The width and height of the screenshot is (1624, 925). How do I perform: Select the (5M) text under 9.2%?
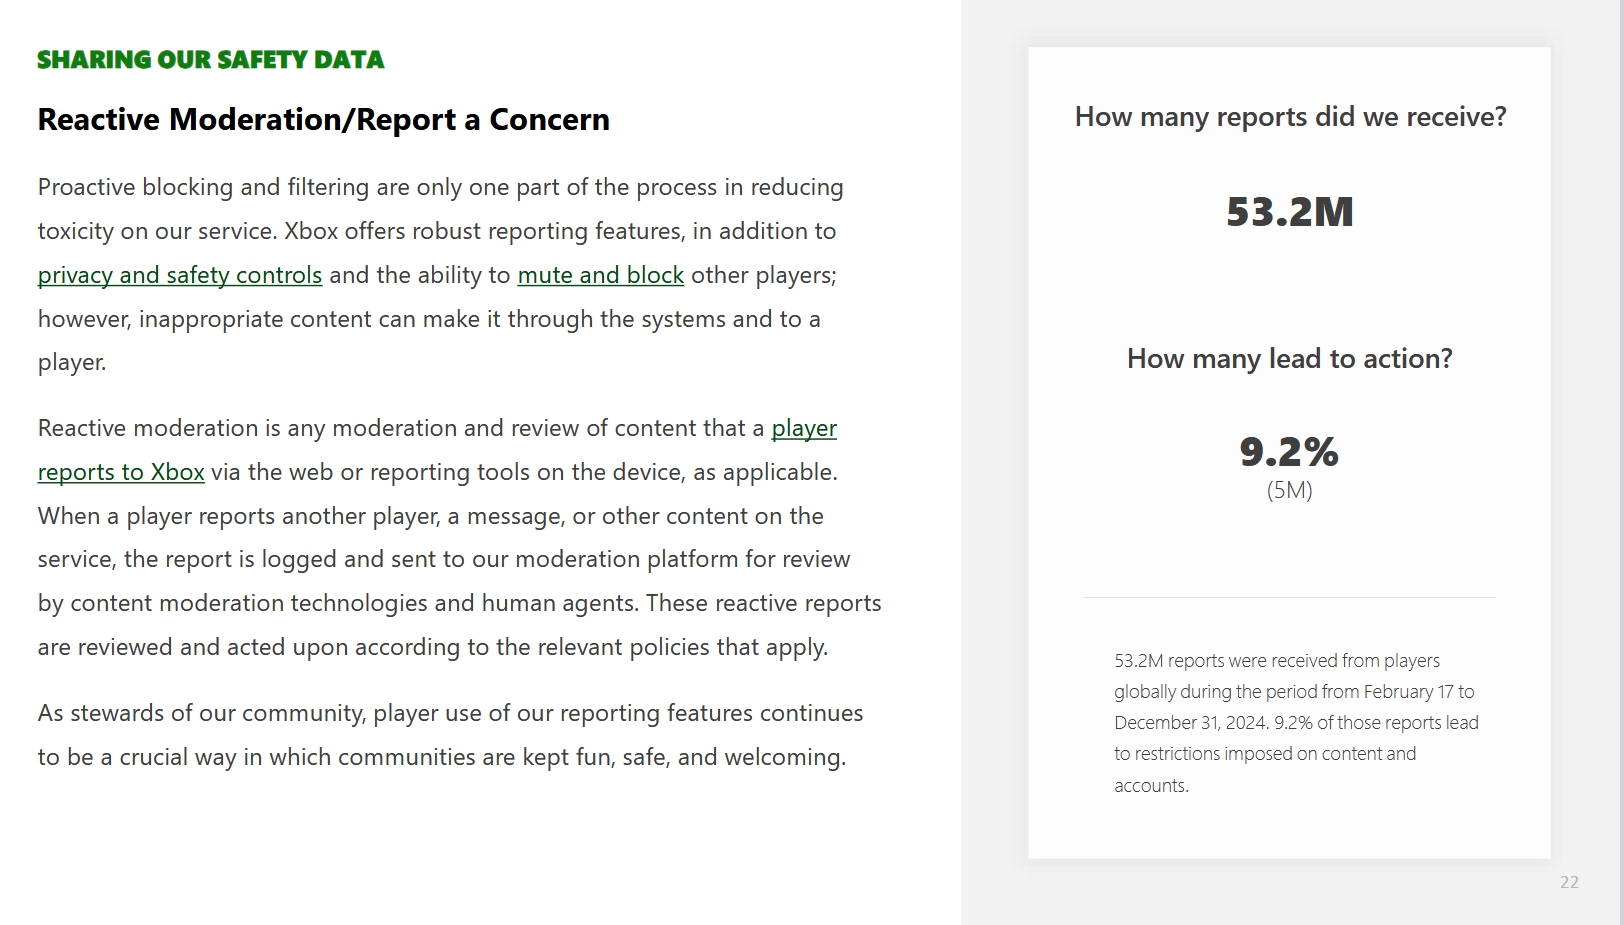click(1289, 490)
